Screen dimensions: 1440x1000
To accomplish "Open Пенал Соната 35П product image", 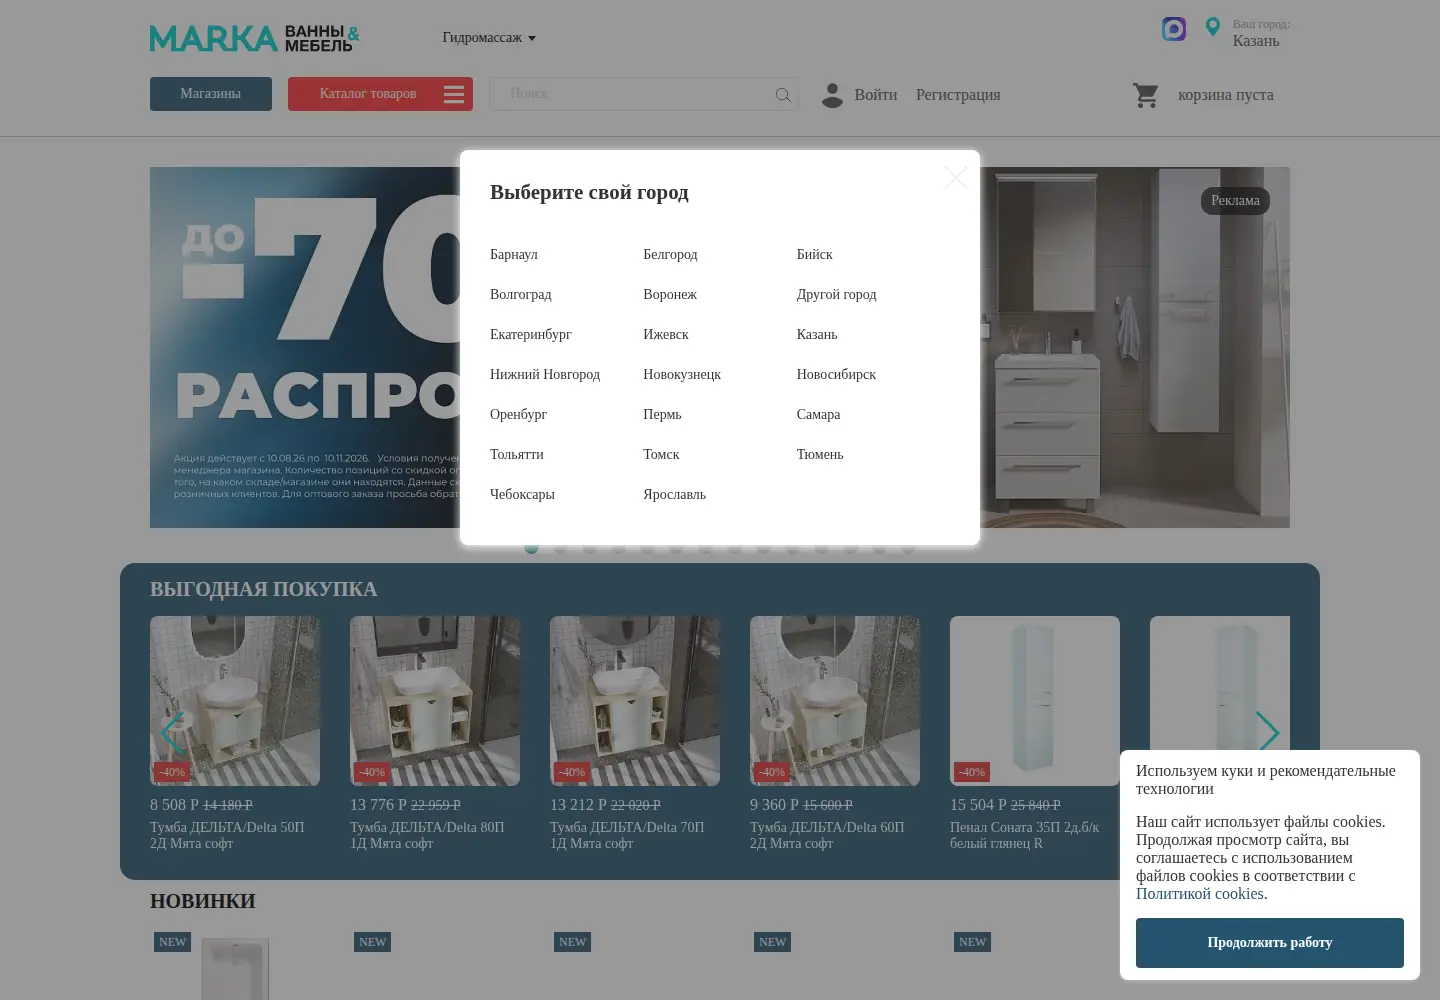I will (1035, 701).
